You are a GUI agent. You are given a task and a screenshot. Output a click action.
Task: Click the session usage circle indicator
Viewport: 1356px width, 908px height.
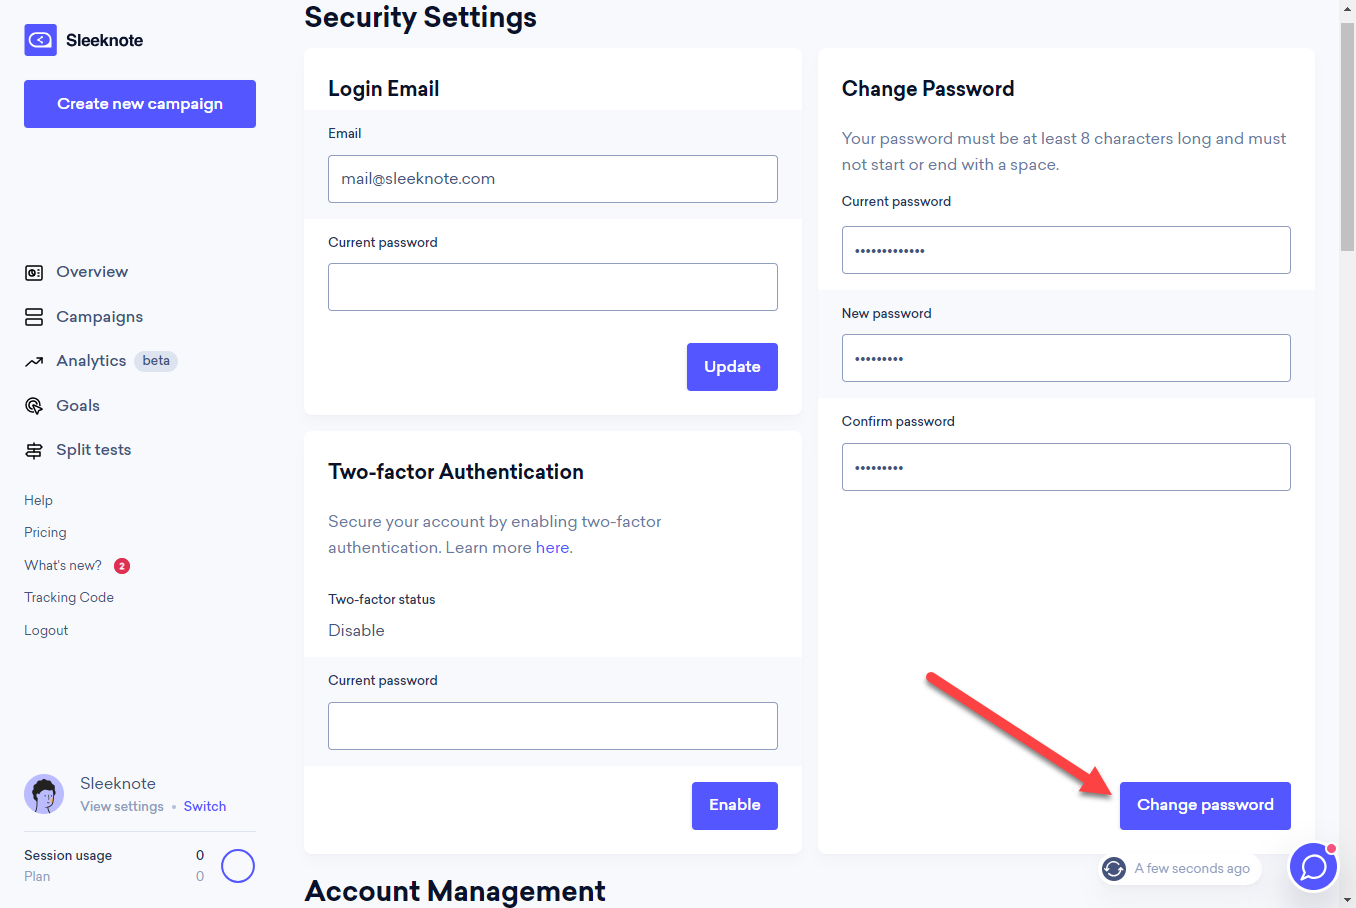(x=238, y=866)
